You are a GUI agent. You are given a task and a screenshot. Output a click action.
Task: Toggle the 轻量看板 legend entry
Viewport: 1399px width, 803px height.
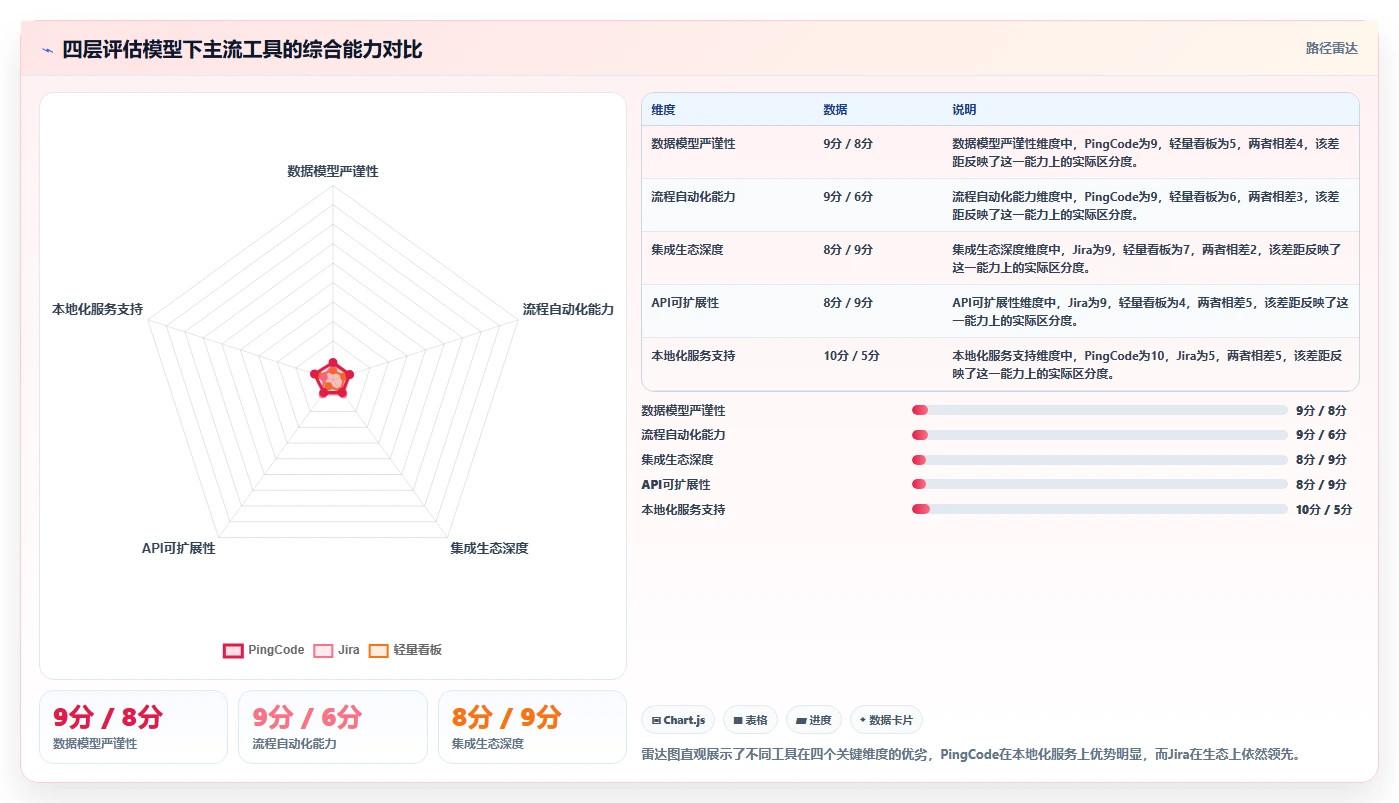[405, 650]
